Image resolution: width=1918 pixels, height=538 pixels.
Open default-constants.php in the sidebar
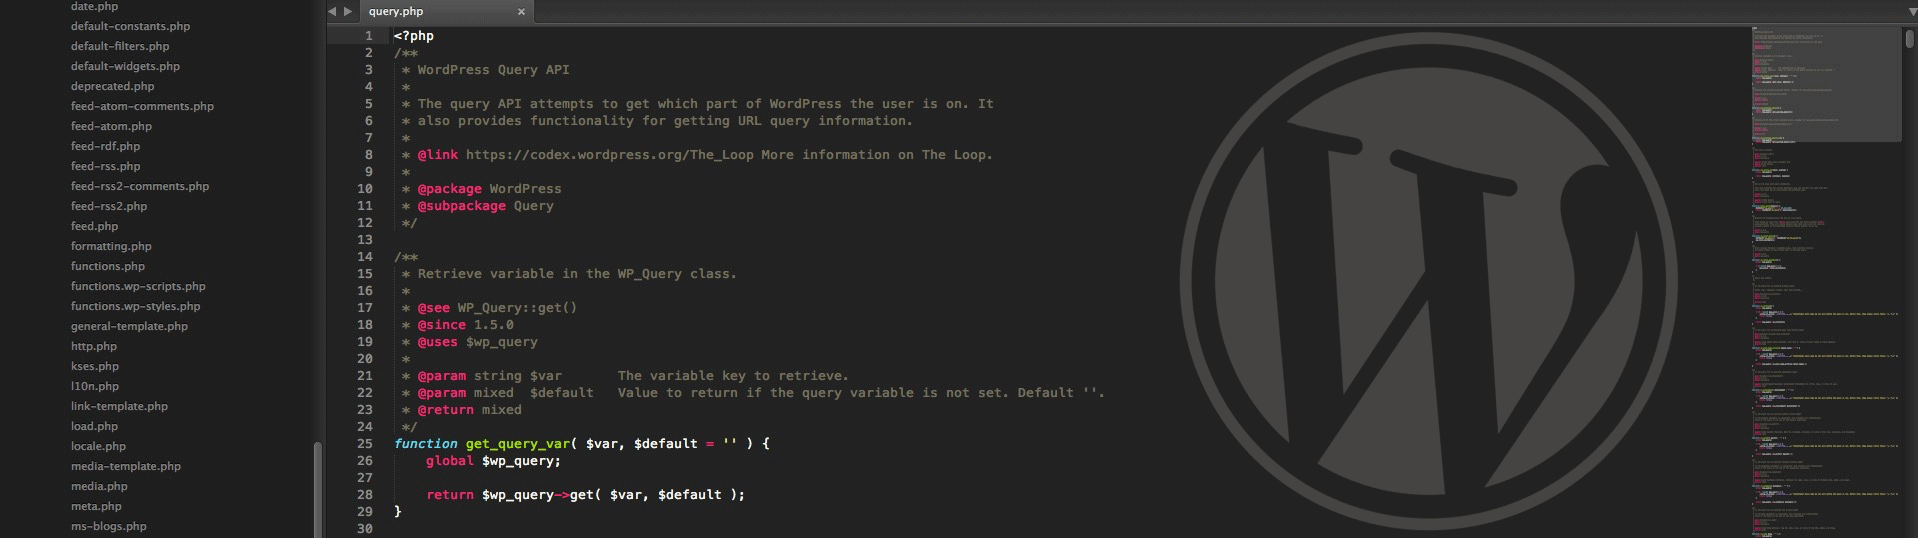[130, 26]
